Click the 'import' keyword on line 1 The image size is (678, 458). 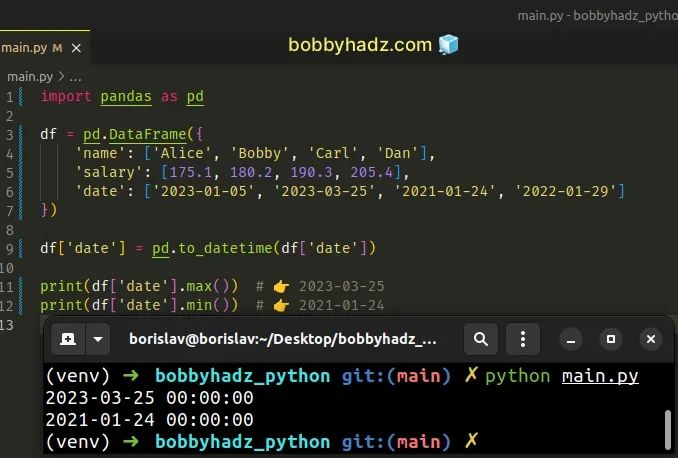[x=66, y=96]
